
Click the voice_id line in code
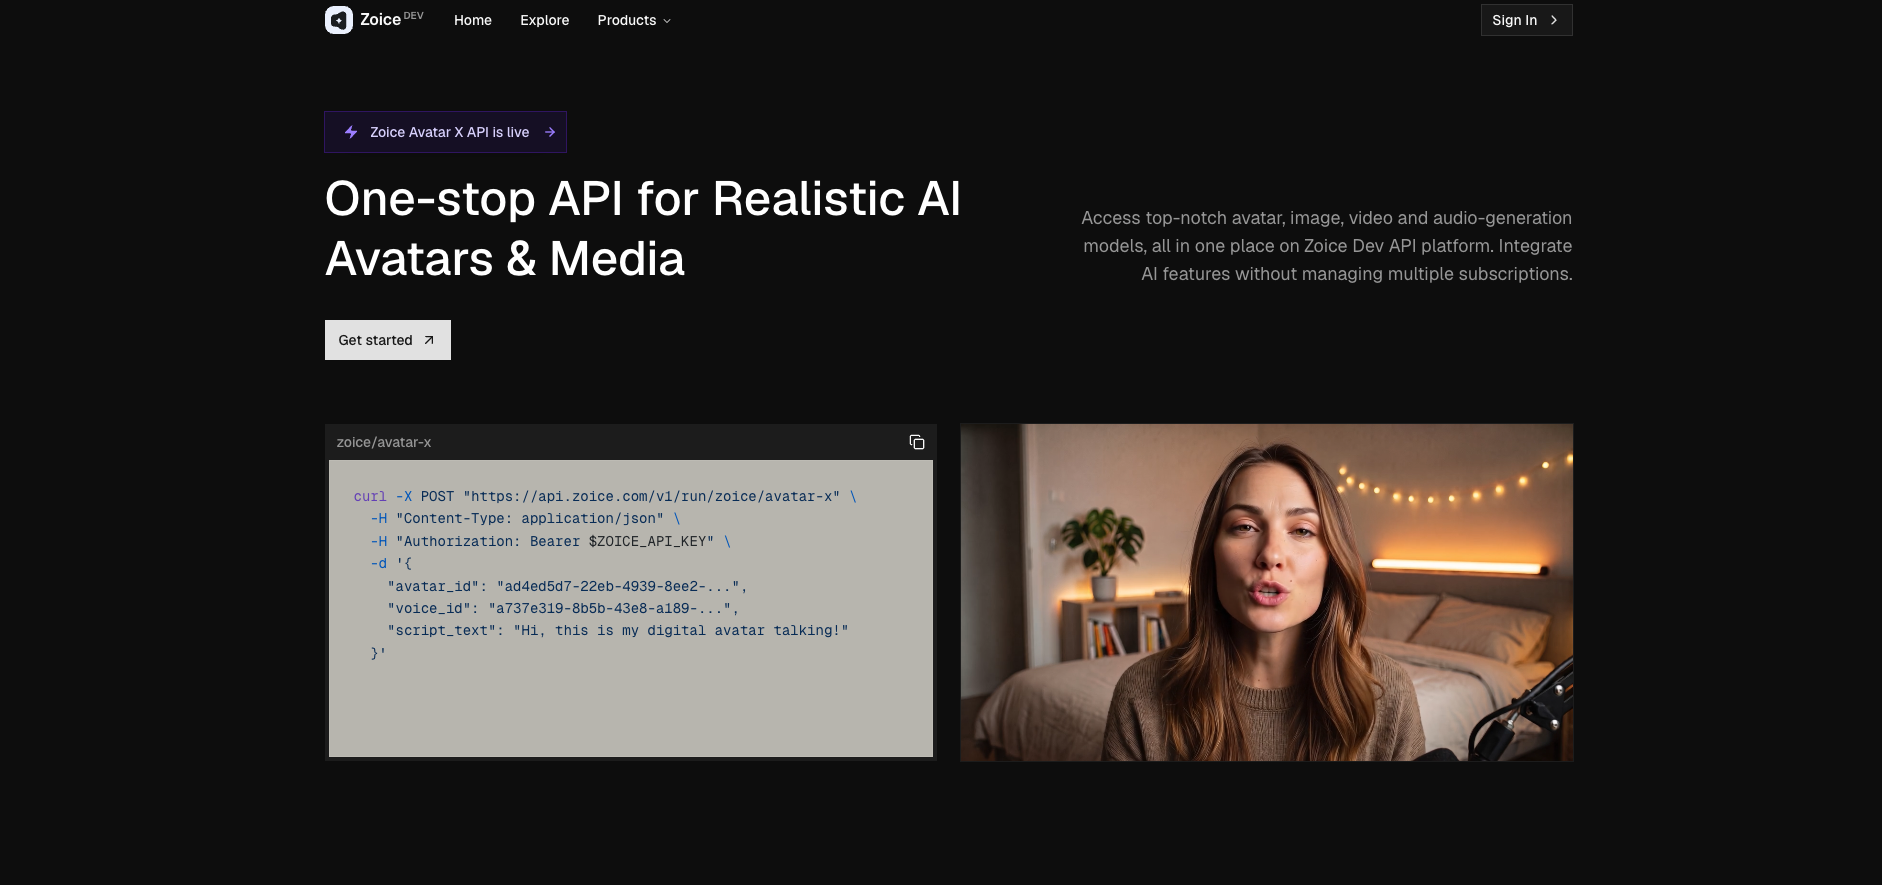[563, 608]
